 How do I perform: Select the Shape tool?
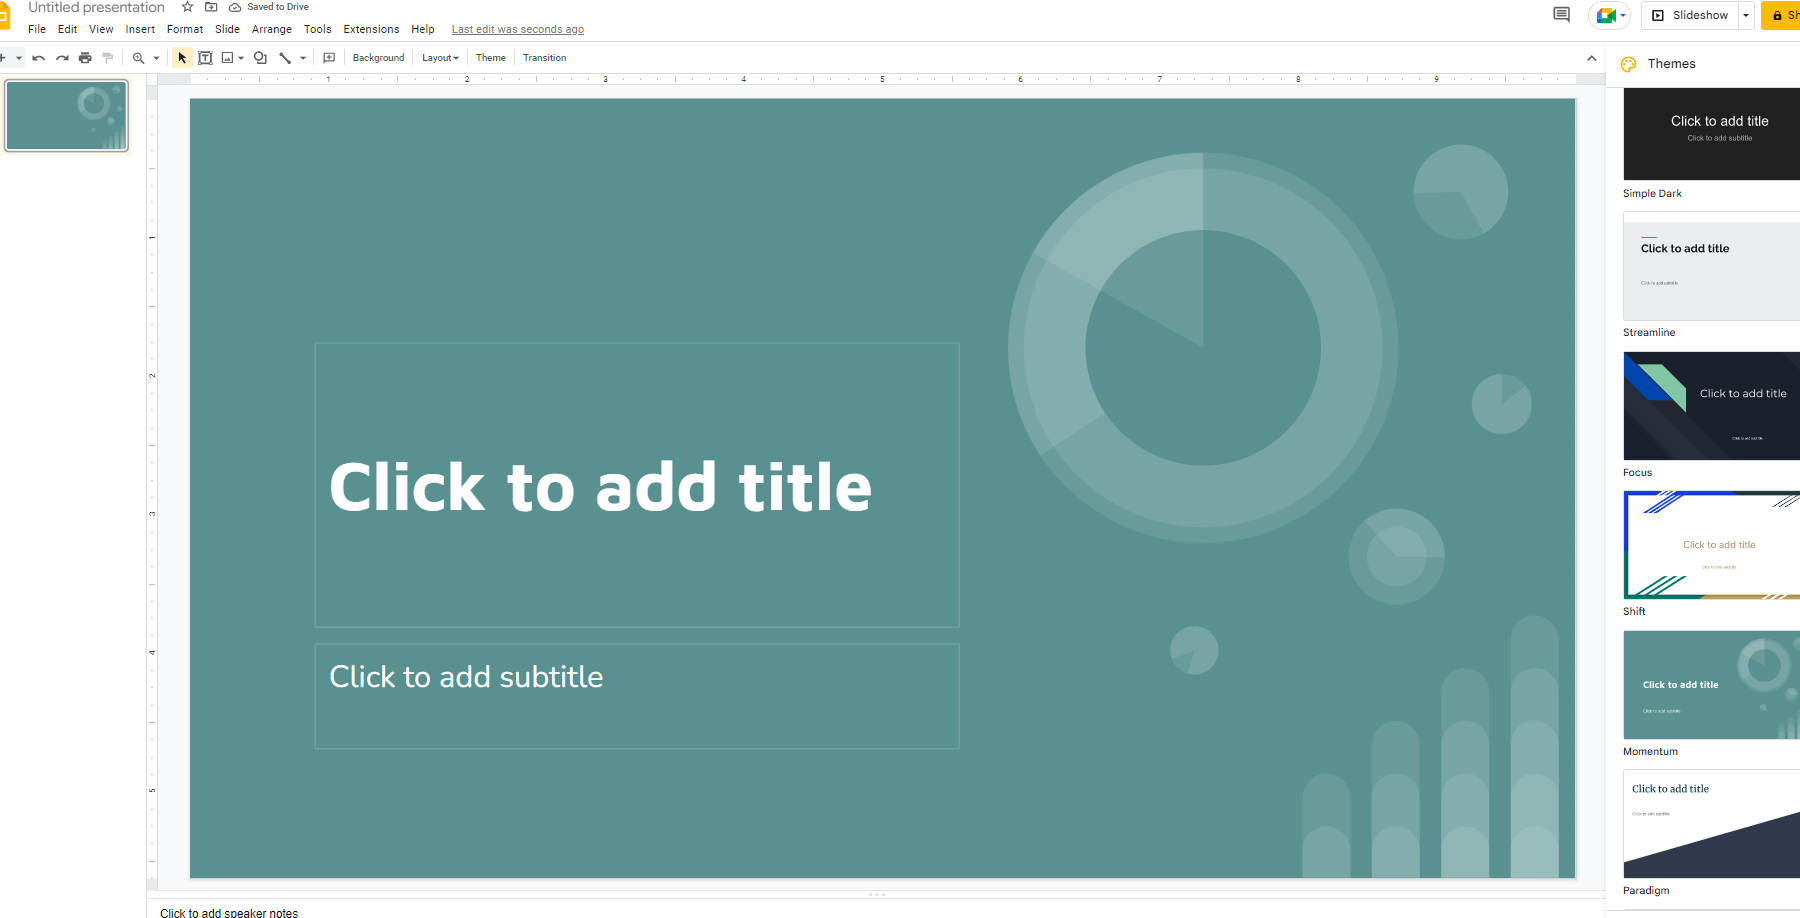click(260, 58)
